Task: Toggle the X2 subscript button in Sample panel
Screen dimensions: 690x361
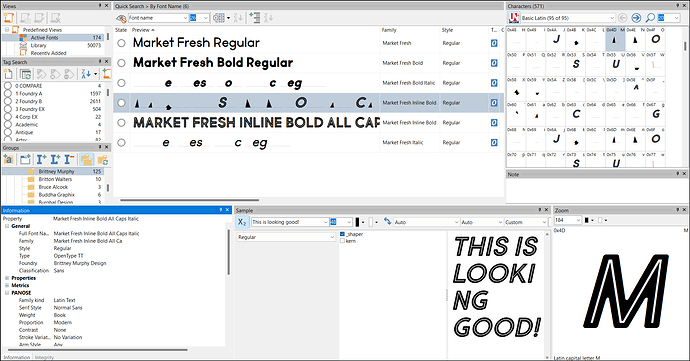Action: (242, 222)
